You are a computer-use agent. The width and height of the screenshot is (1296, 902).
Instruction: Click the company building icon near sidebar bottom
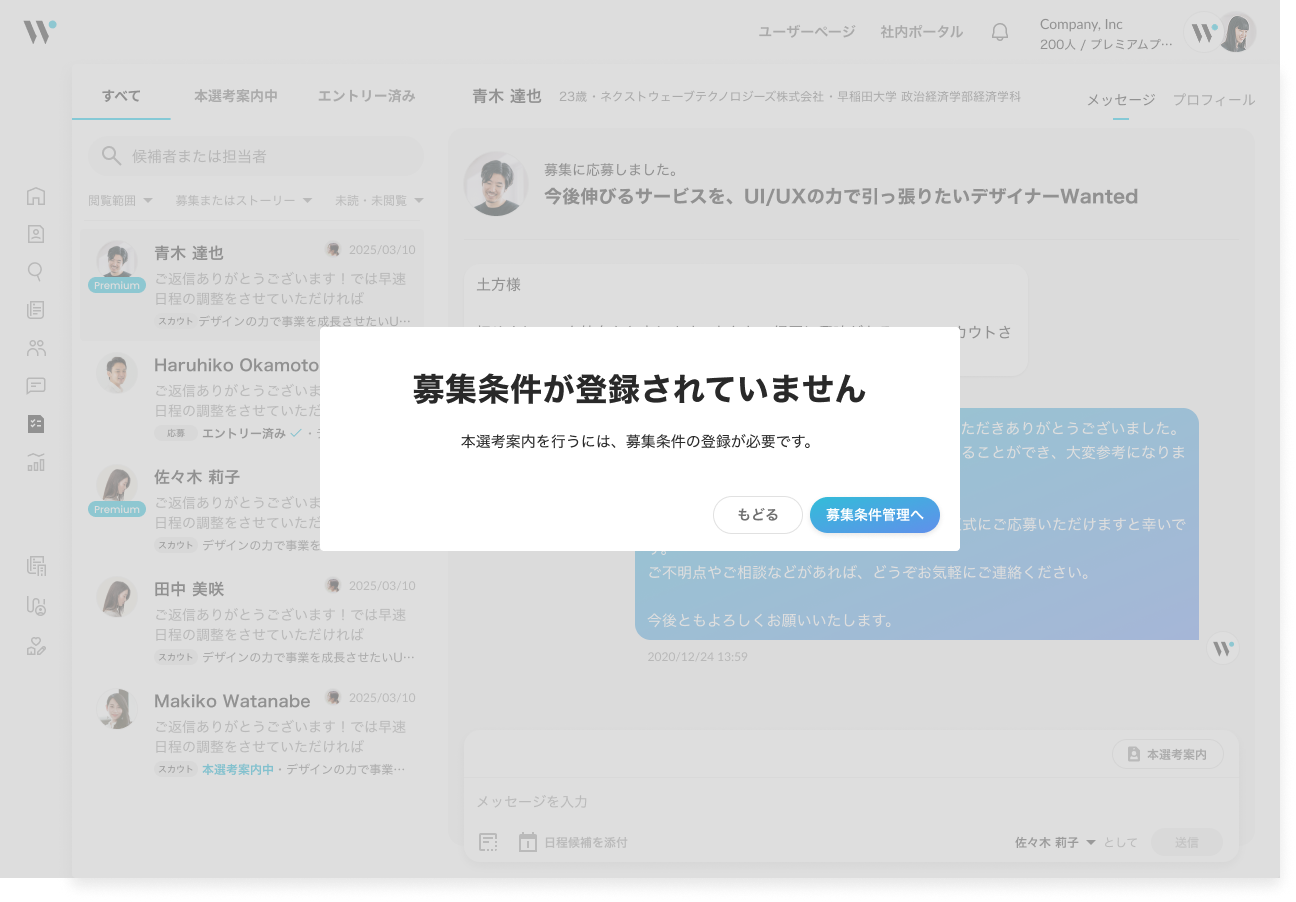pos(36,566)
